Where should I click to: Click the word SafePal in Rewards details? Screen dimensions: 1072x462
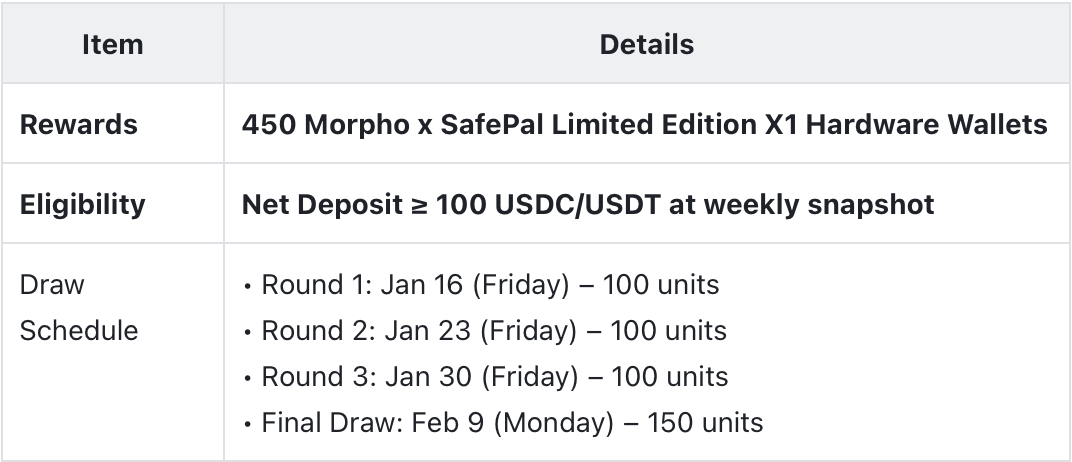pyautogui.click(x=466, y=125)
